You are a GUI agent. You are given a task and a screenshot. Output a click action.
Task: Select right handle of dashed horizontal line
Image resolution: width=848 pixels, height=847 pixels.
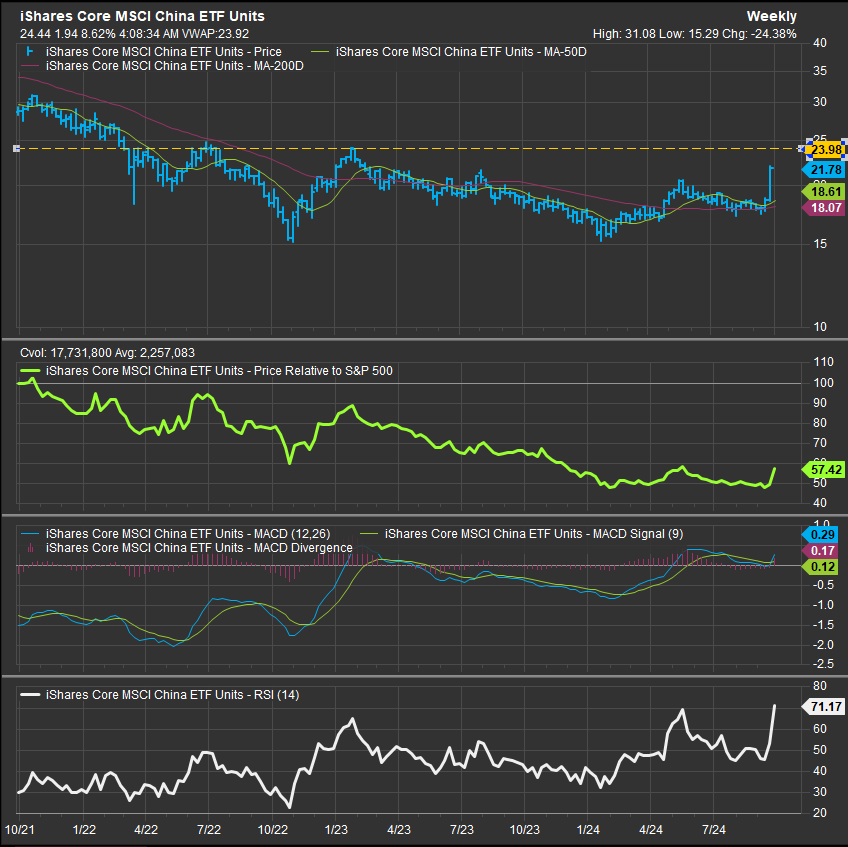pyautogui.click(x=802, y=148)
